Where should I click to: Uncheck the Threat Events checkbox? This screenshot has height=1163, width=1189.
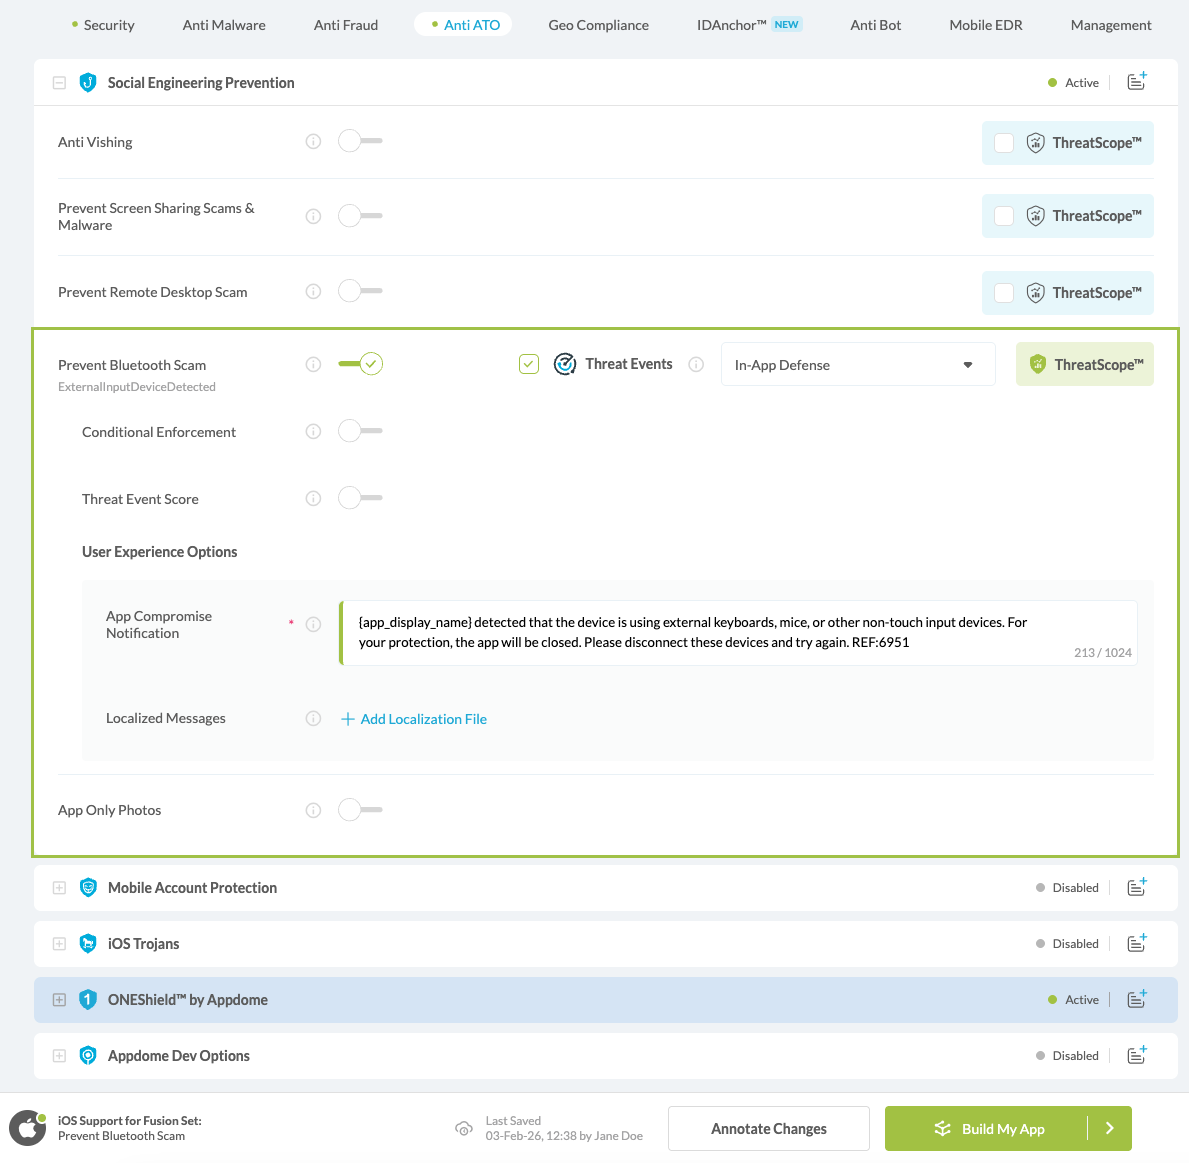(529, 364)
